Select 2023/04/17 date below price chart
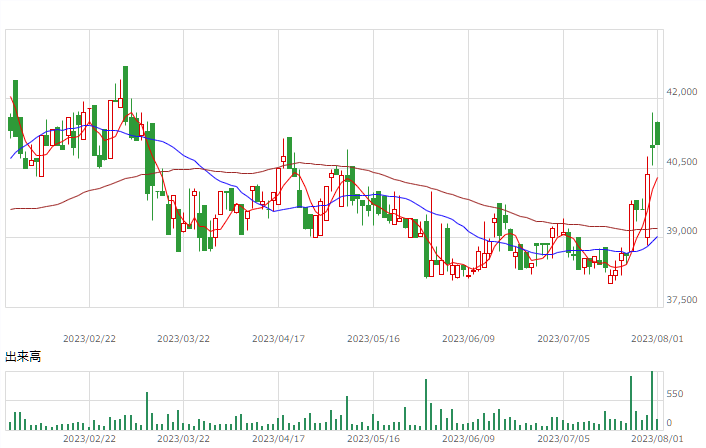The width and height of the screenshot is (706, 448). pyautogui.click(x=278, y=339)
